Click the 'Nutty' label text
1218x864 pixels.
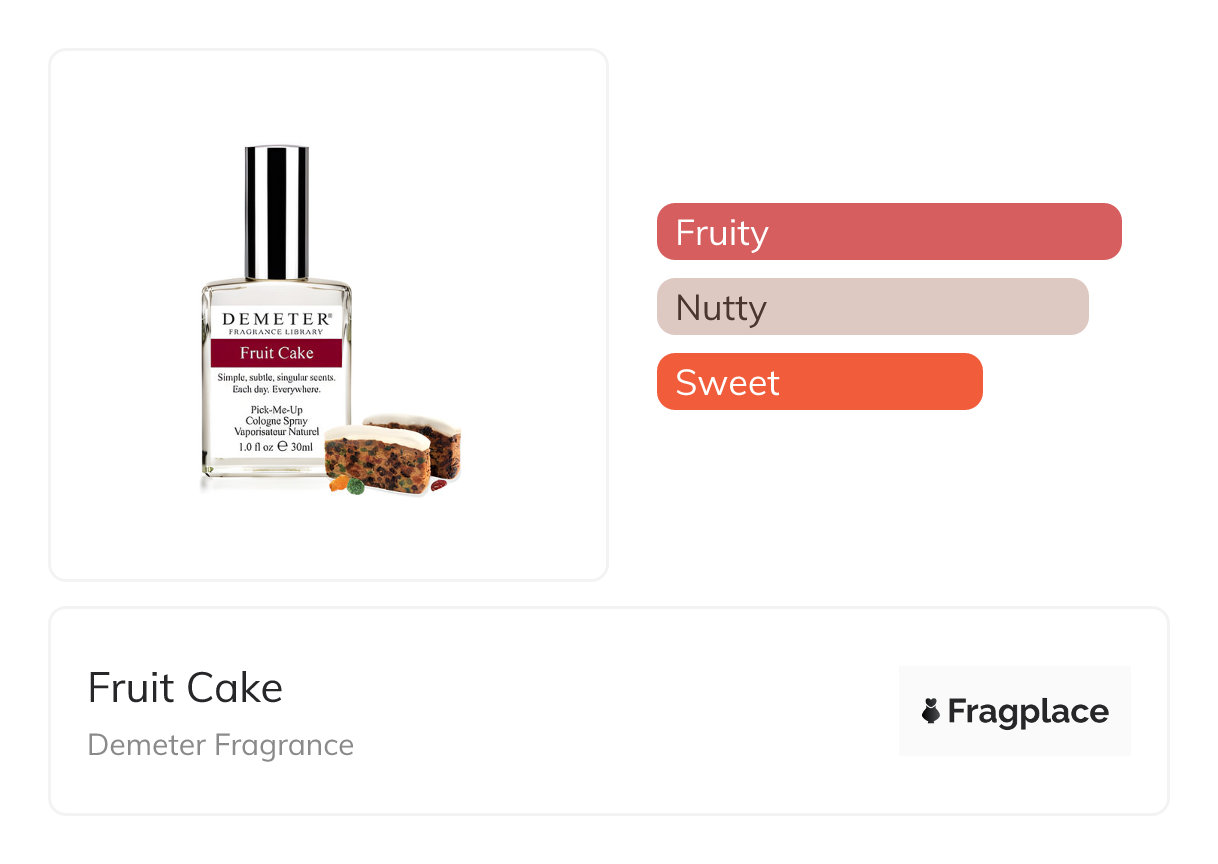[721, 307]
